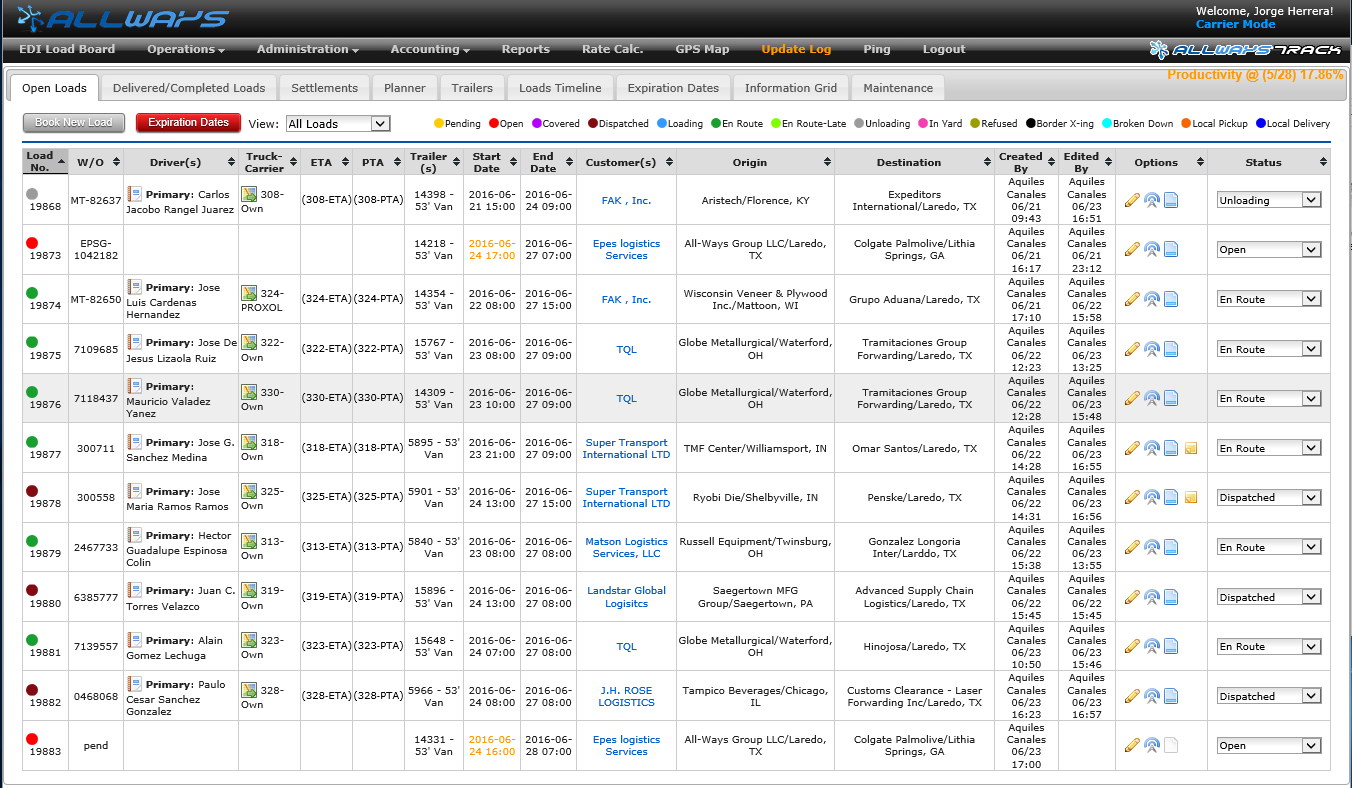This screenshot has width=1352, height=788.
Task: Open the Landstar Global Logisitcs customer link
Action: click(x=626, y=597)
